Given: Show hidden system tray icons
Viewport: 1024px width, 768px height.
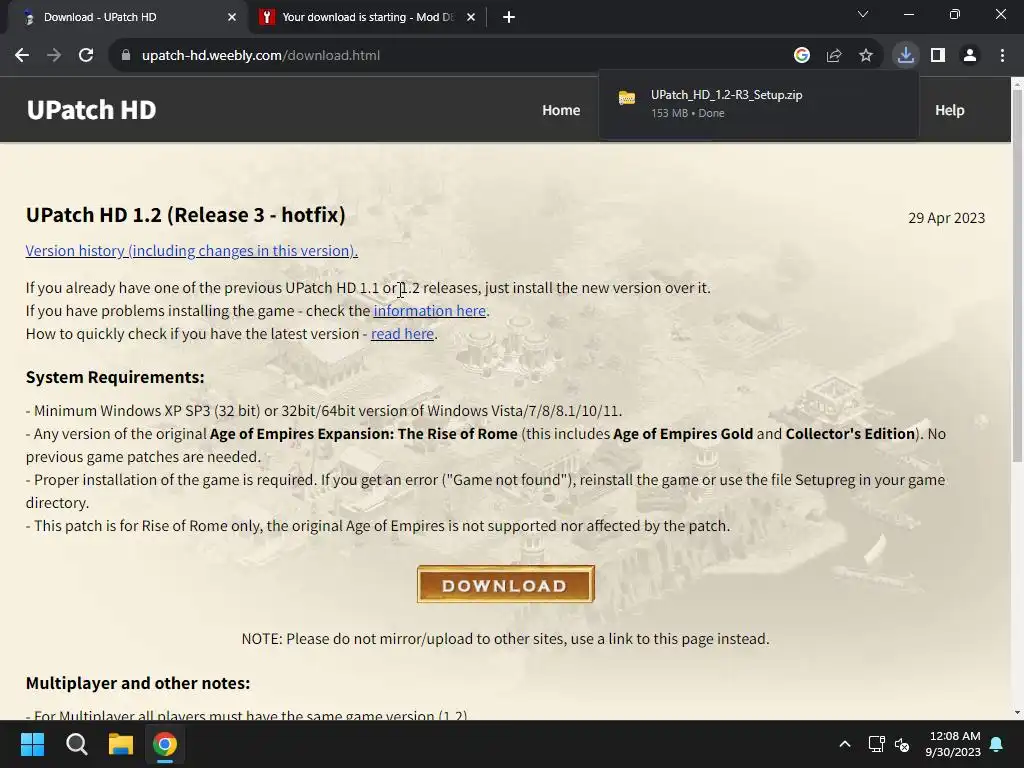Looking at the screenshot, I should click(844, 744).
